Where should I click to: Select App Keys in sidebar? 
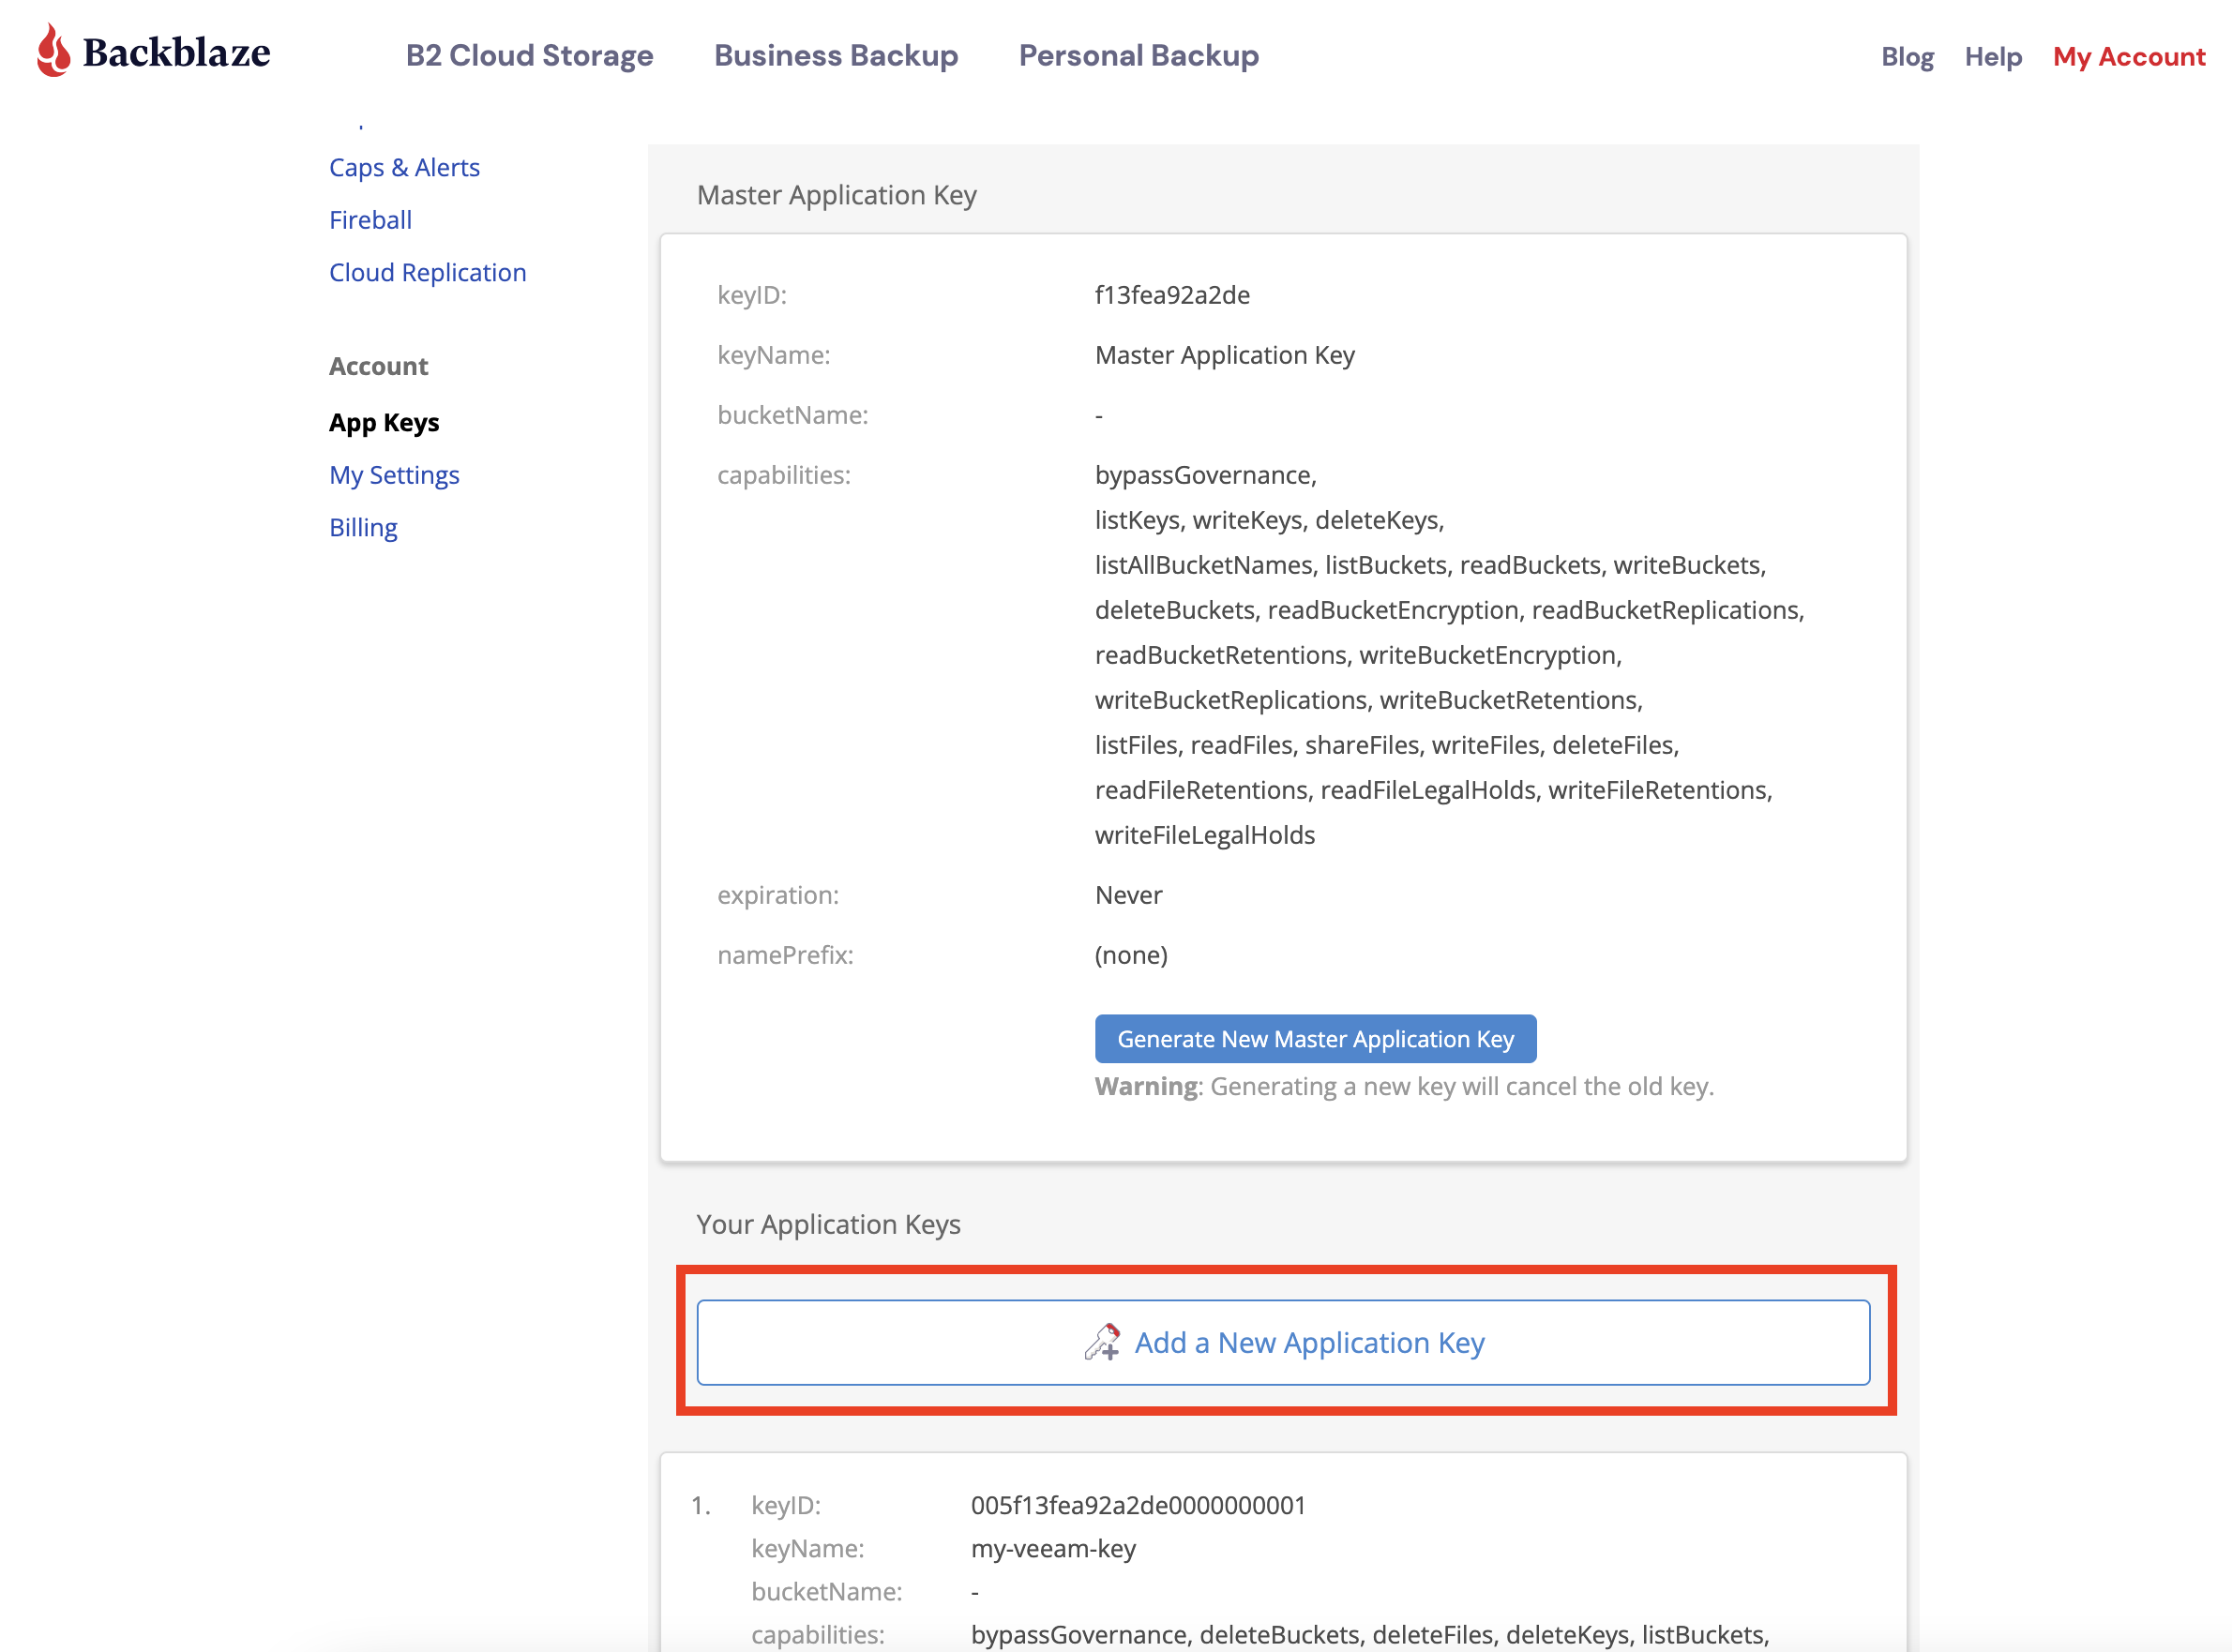tap(384, 422)
